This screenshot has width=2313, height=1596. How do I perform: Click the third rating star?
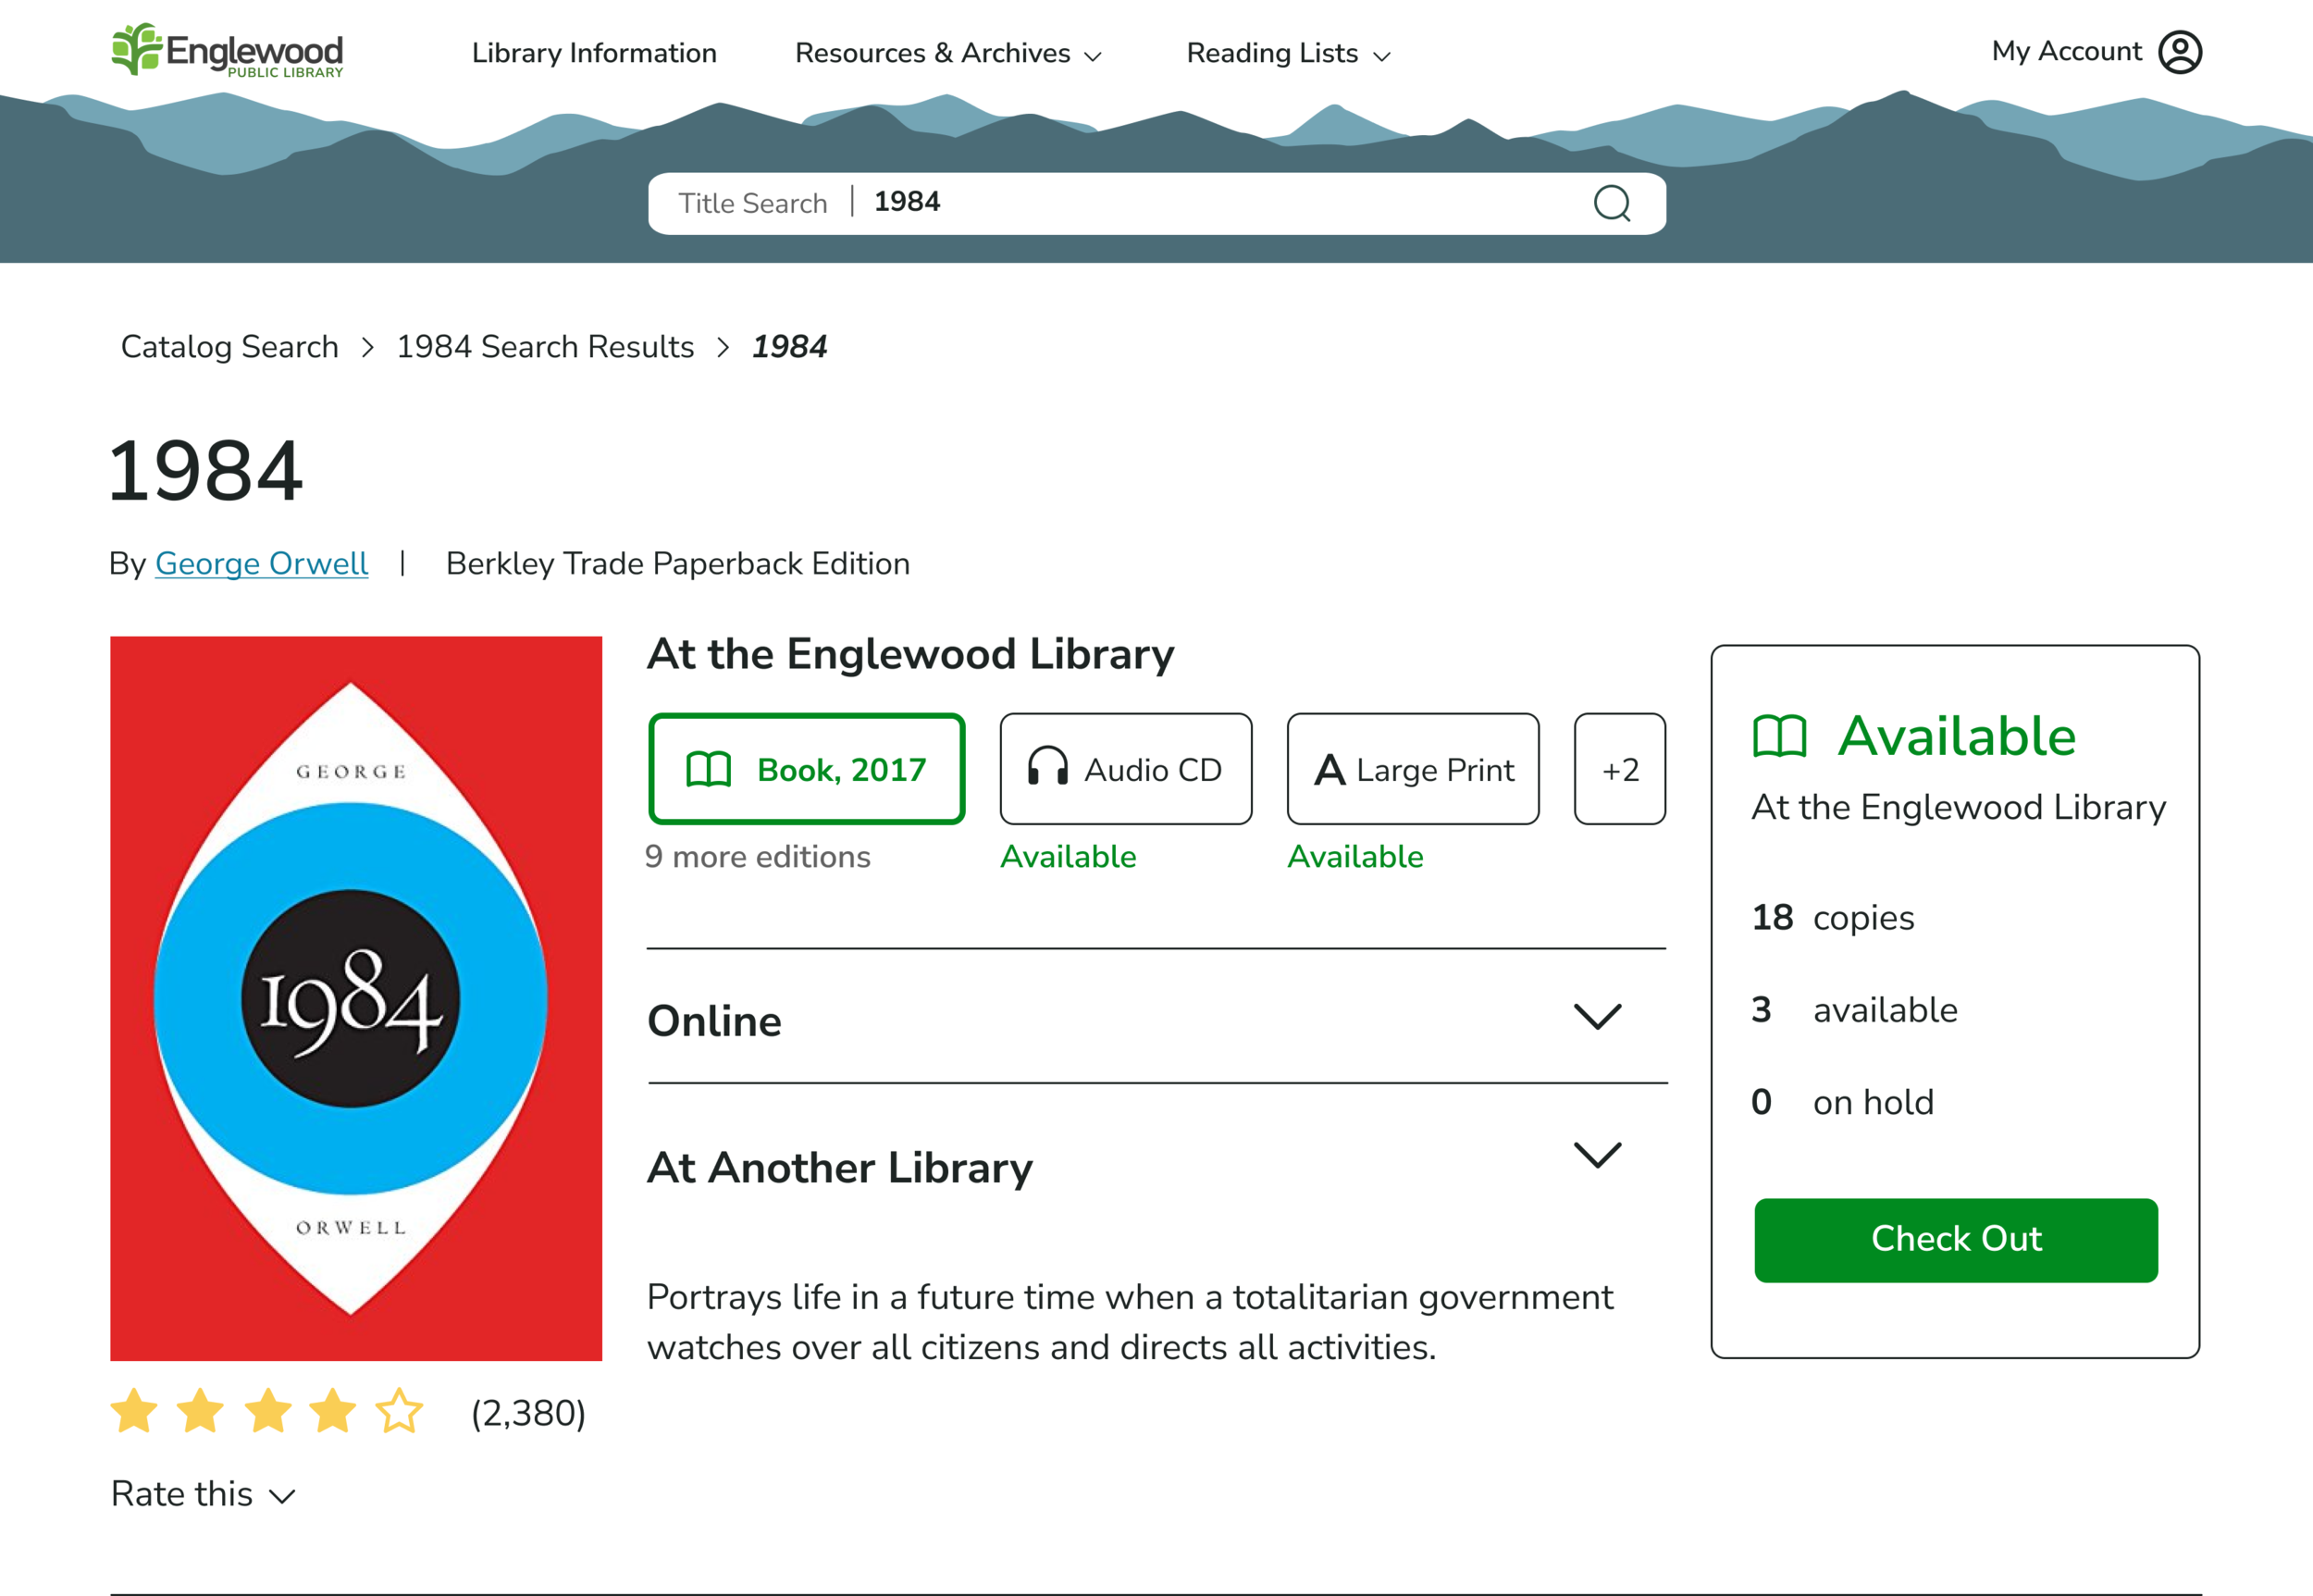tap(268, 1411)
